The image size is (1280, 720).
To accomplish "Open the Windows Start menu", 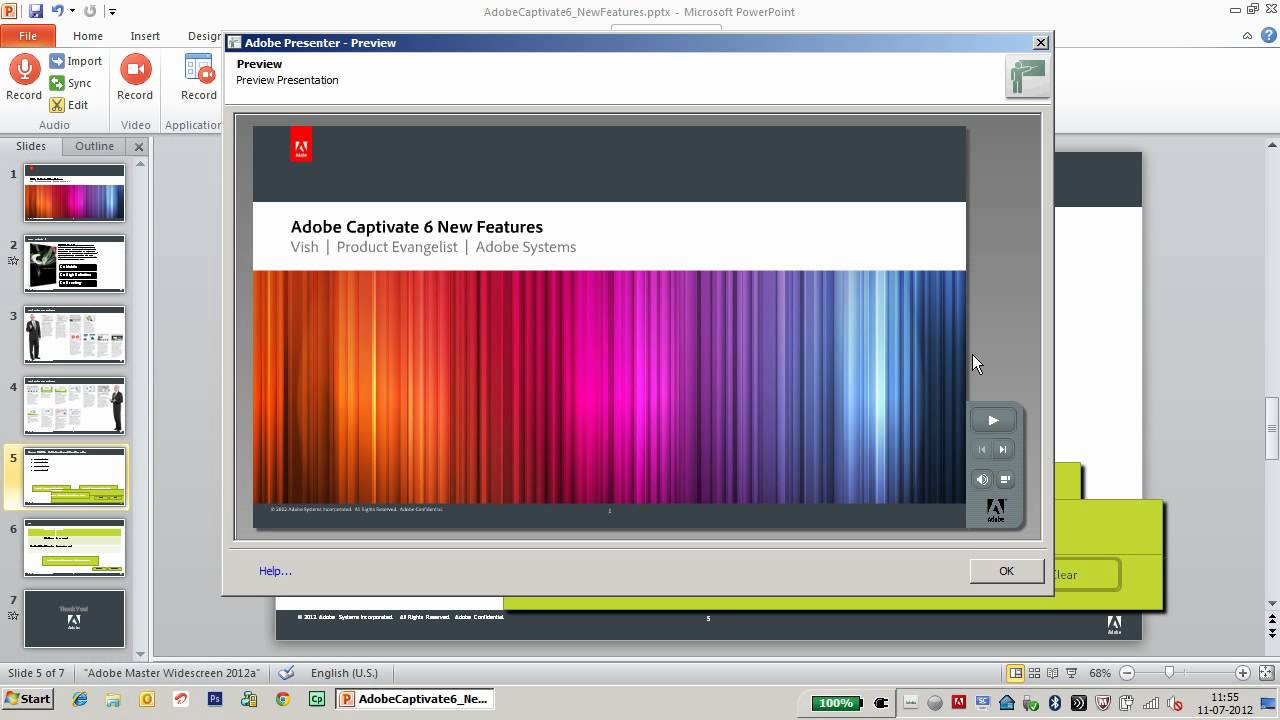I will tap(28, 699).
